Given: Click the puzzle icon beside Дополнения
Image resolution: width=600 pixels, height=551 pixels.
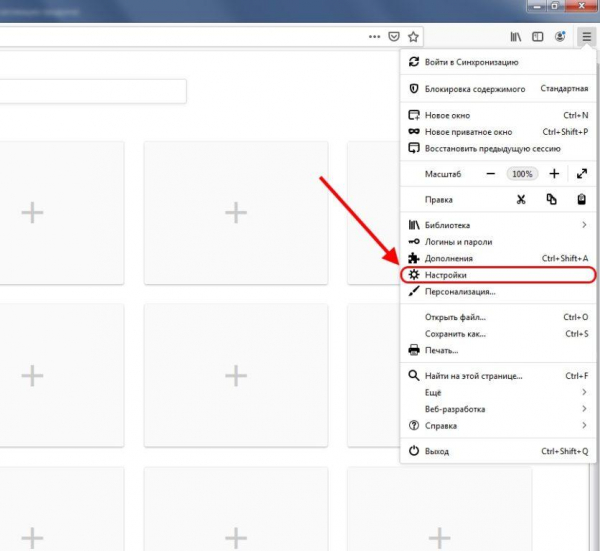Looking at the screenshot, I should click(414, 258).
